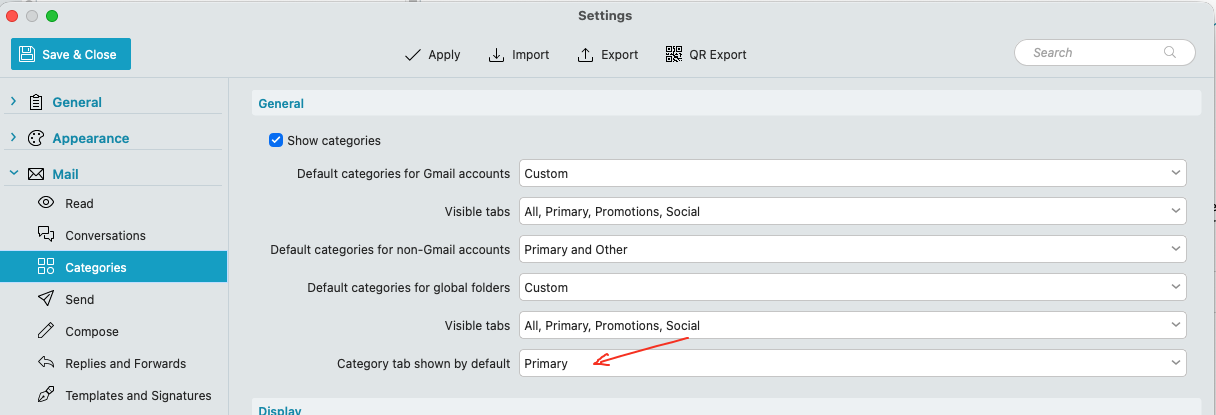Image resolution: width=1216 pixels, height=415 pixels.
Task: Open Conversations settings in sidebar
Action: [x=105, y=236]
